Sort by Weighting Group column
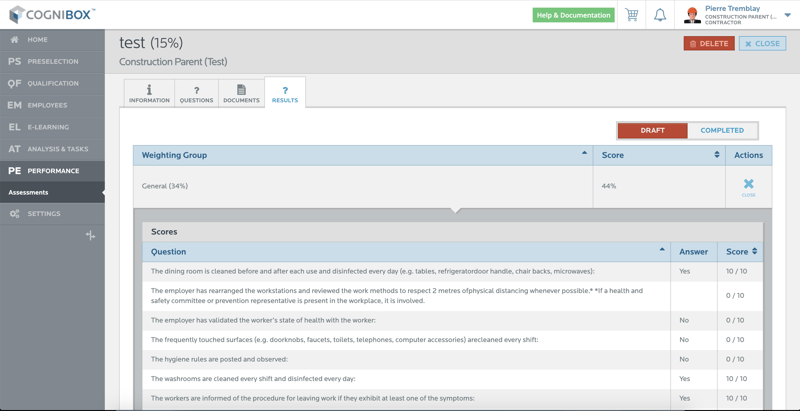This screenshot has height=411, width=800. click(x=363, y=156)
